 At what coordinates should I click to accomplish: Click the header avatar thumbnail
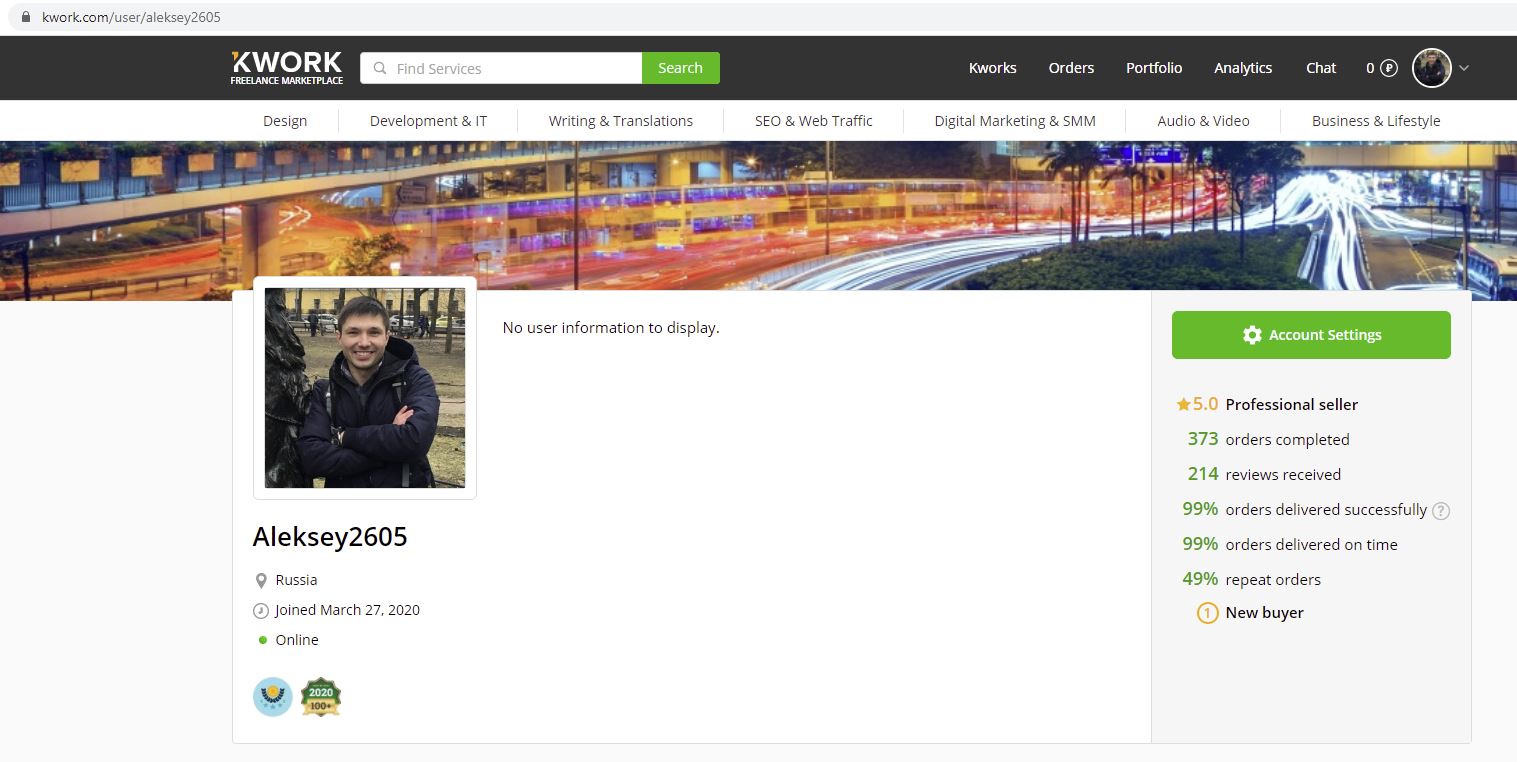click(x=1431, y=68)
